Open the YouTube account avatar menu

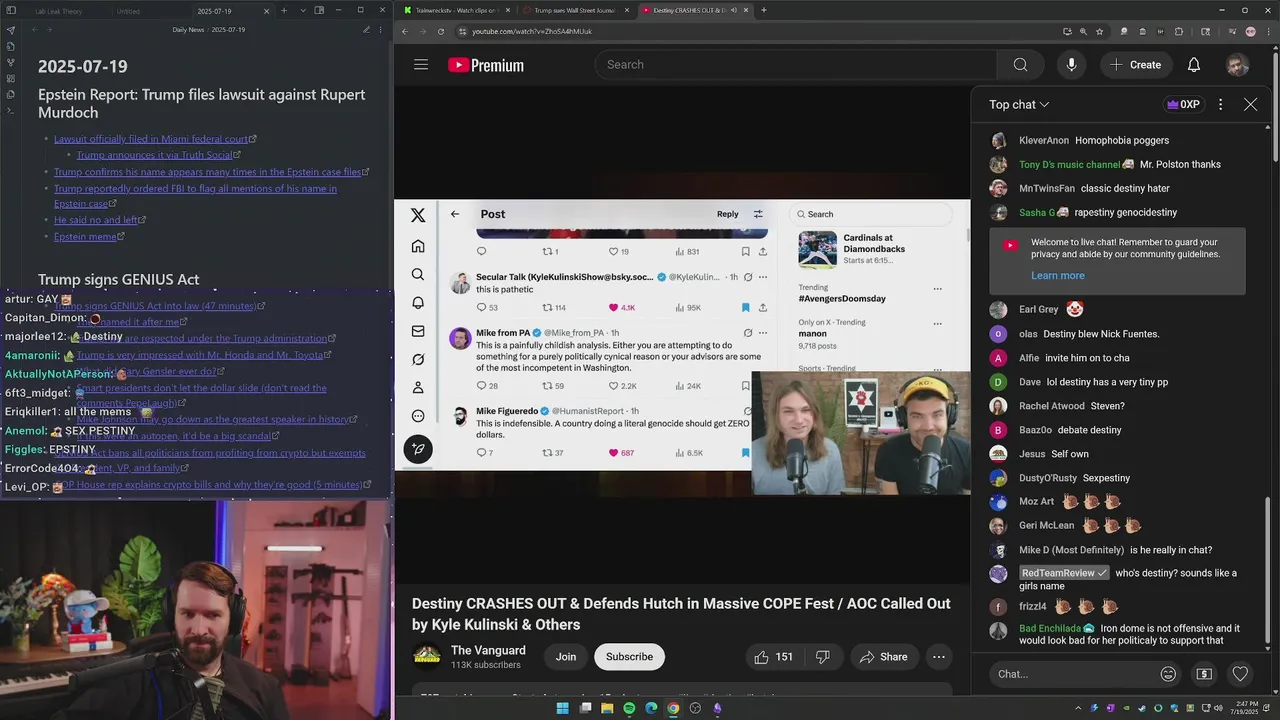[x=1238, y=65]
